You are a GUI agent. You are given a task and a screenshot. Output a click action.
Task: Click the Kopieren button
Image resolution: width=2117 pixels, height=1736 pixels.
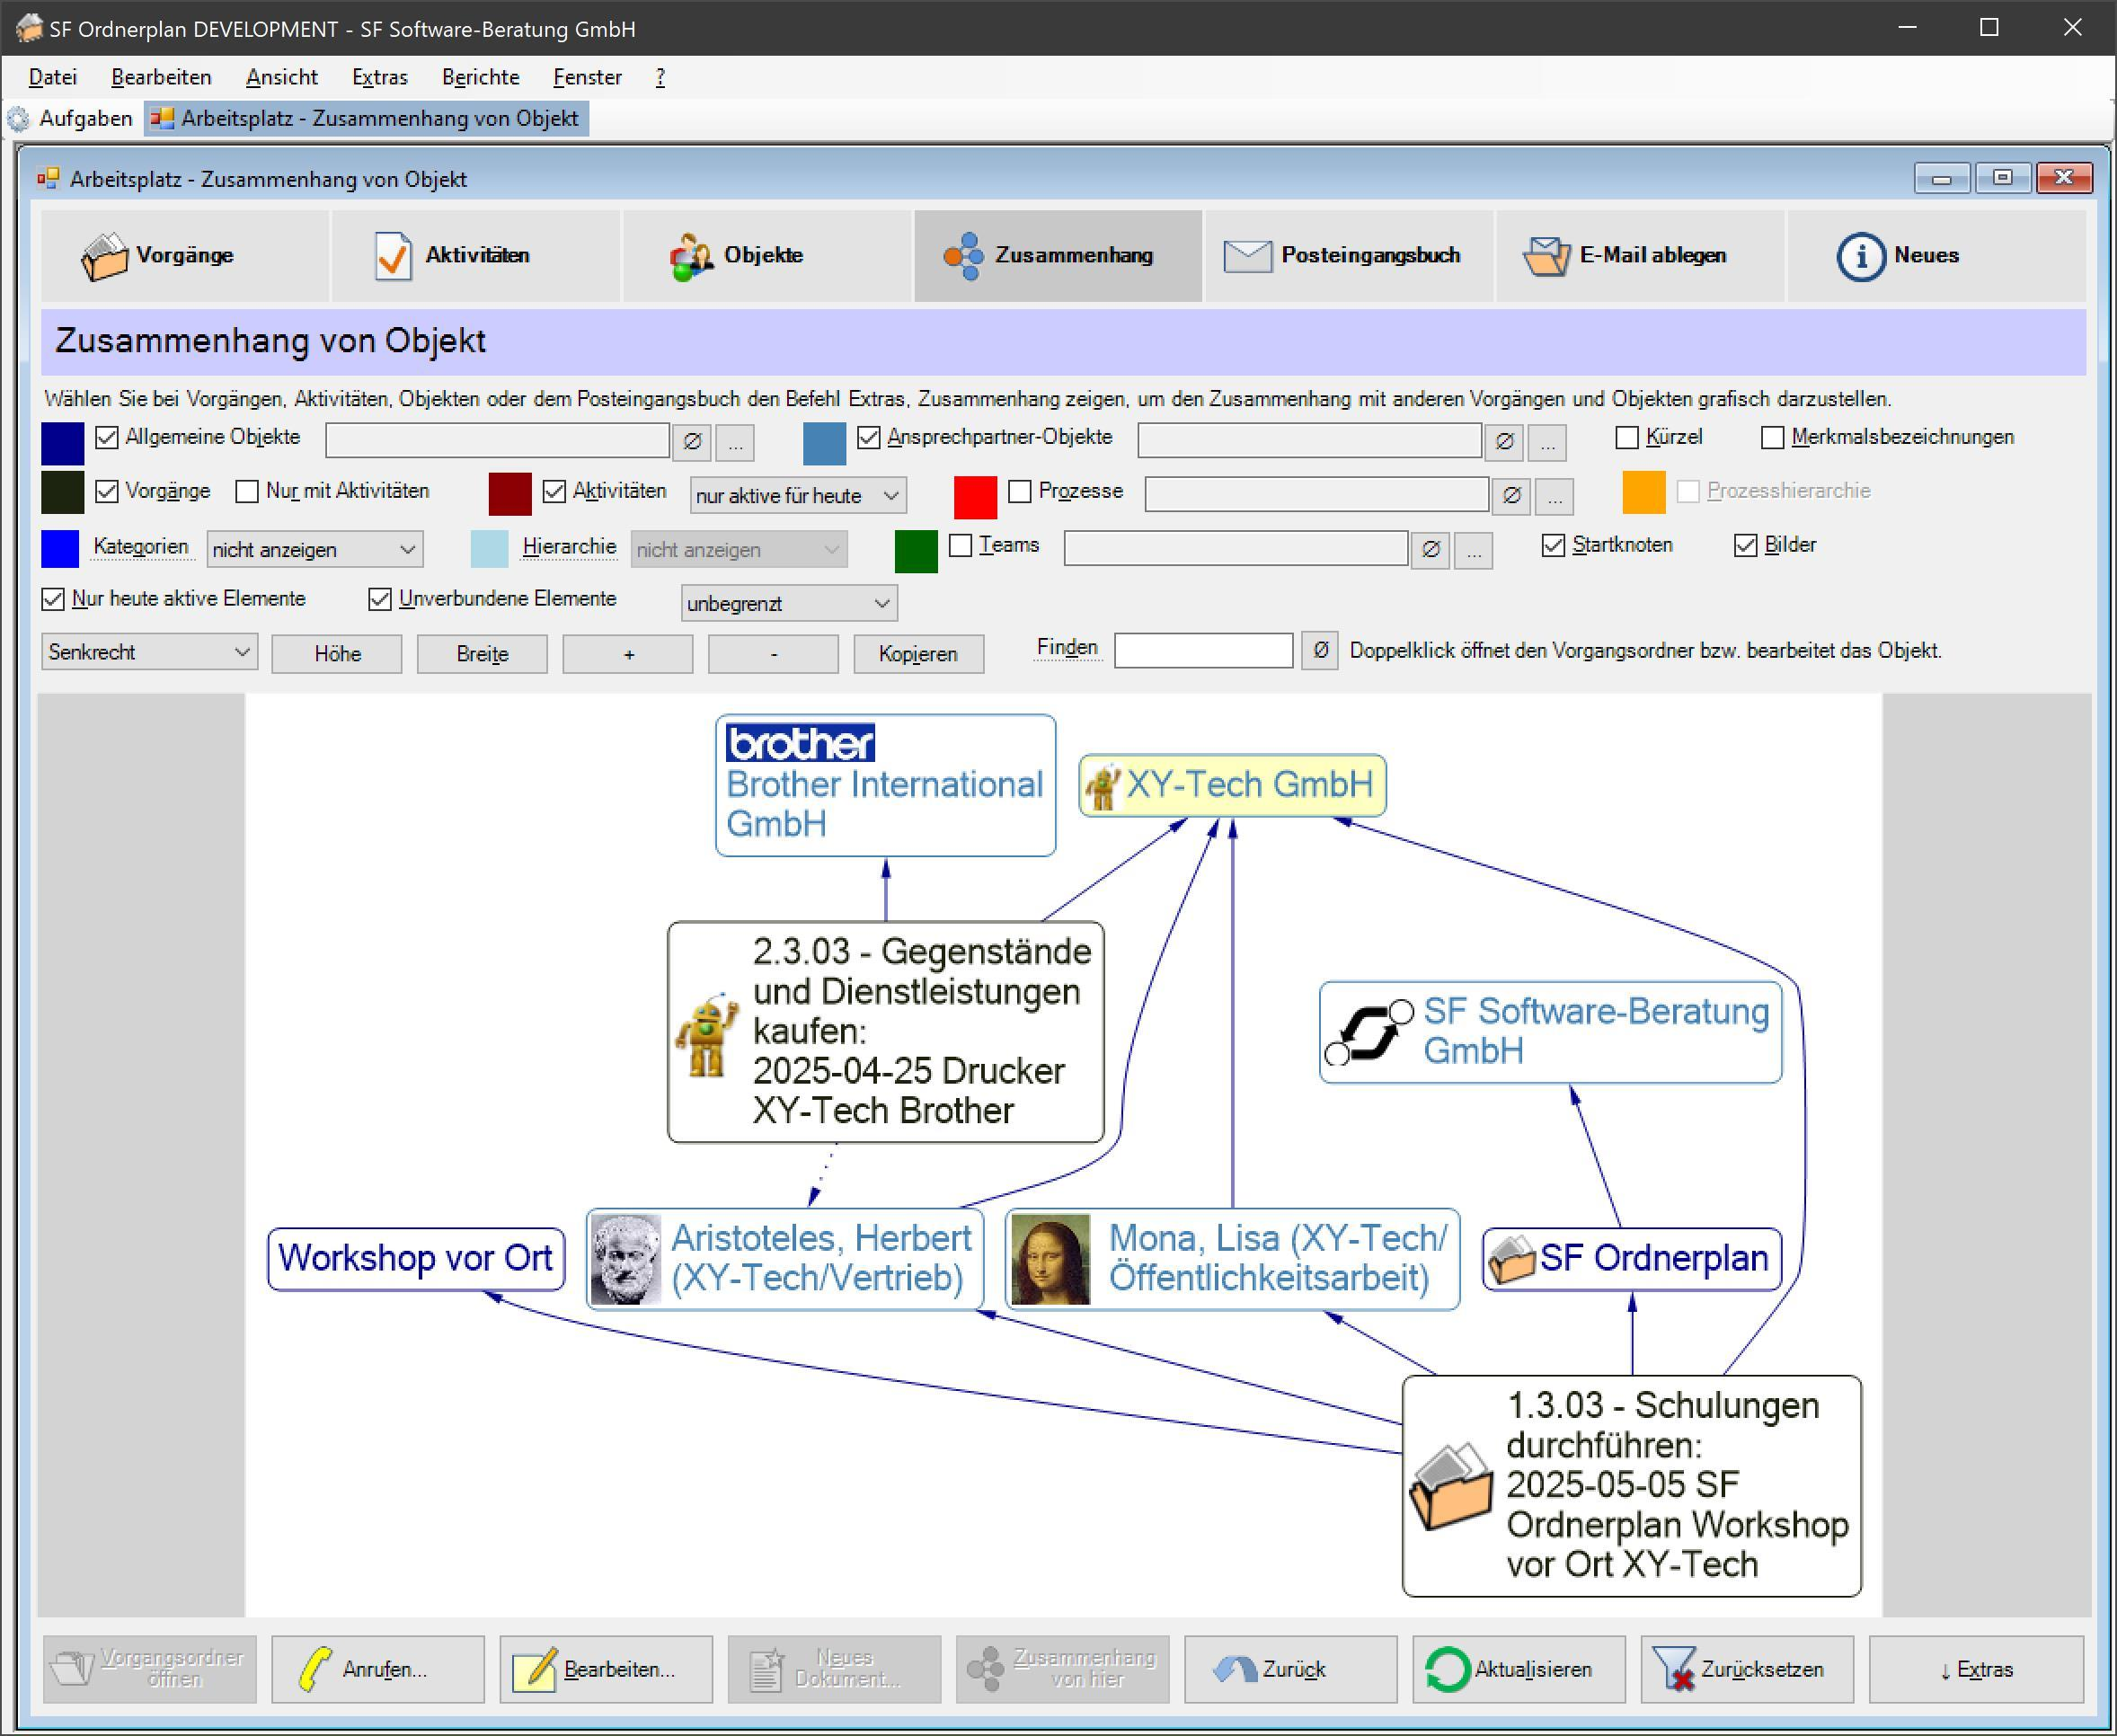tap(918, 654)
